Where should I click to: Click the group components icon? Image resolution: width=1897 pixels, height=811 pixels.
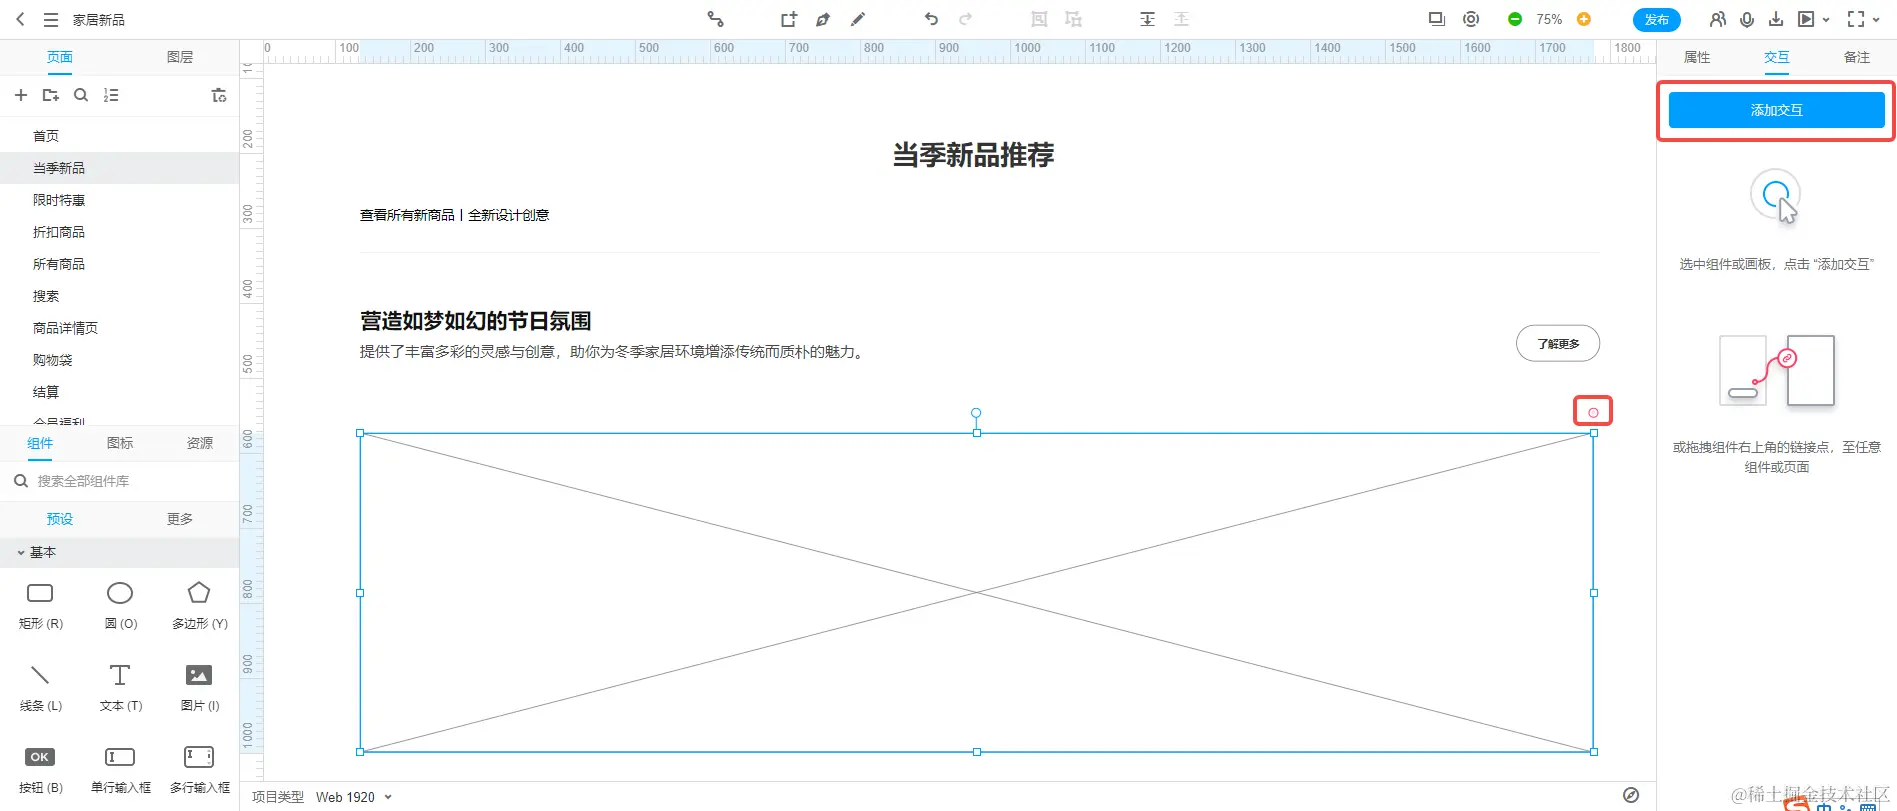tap(1039, 19)
